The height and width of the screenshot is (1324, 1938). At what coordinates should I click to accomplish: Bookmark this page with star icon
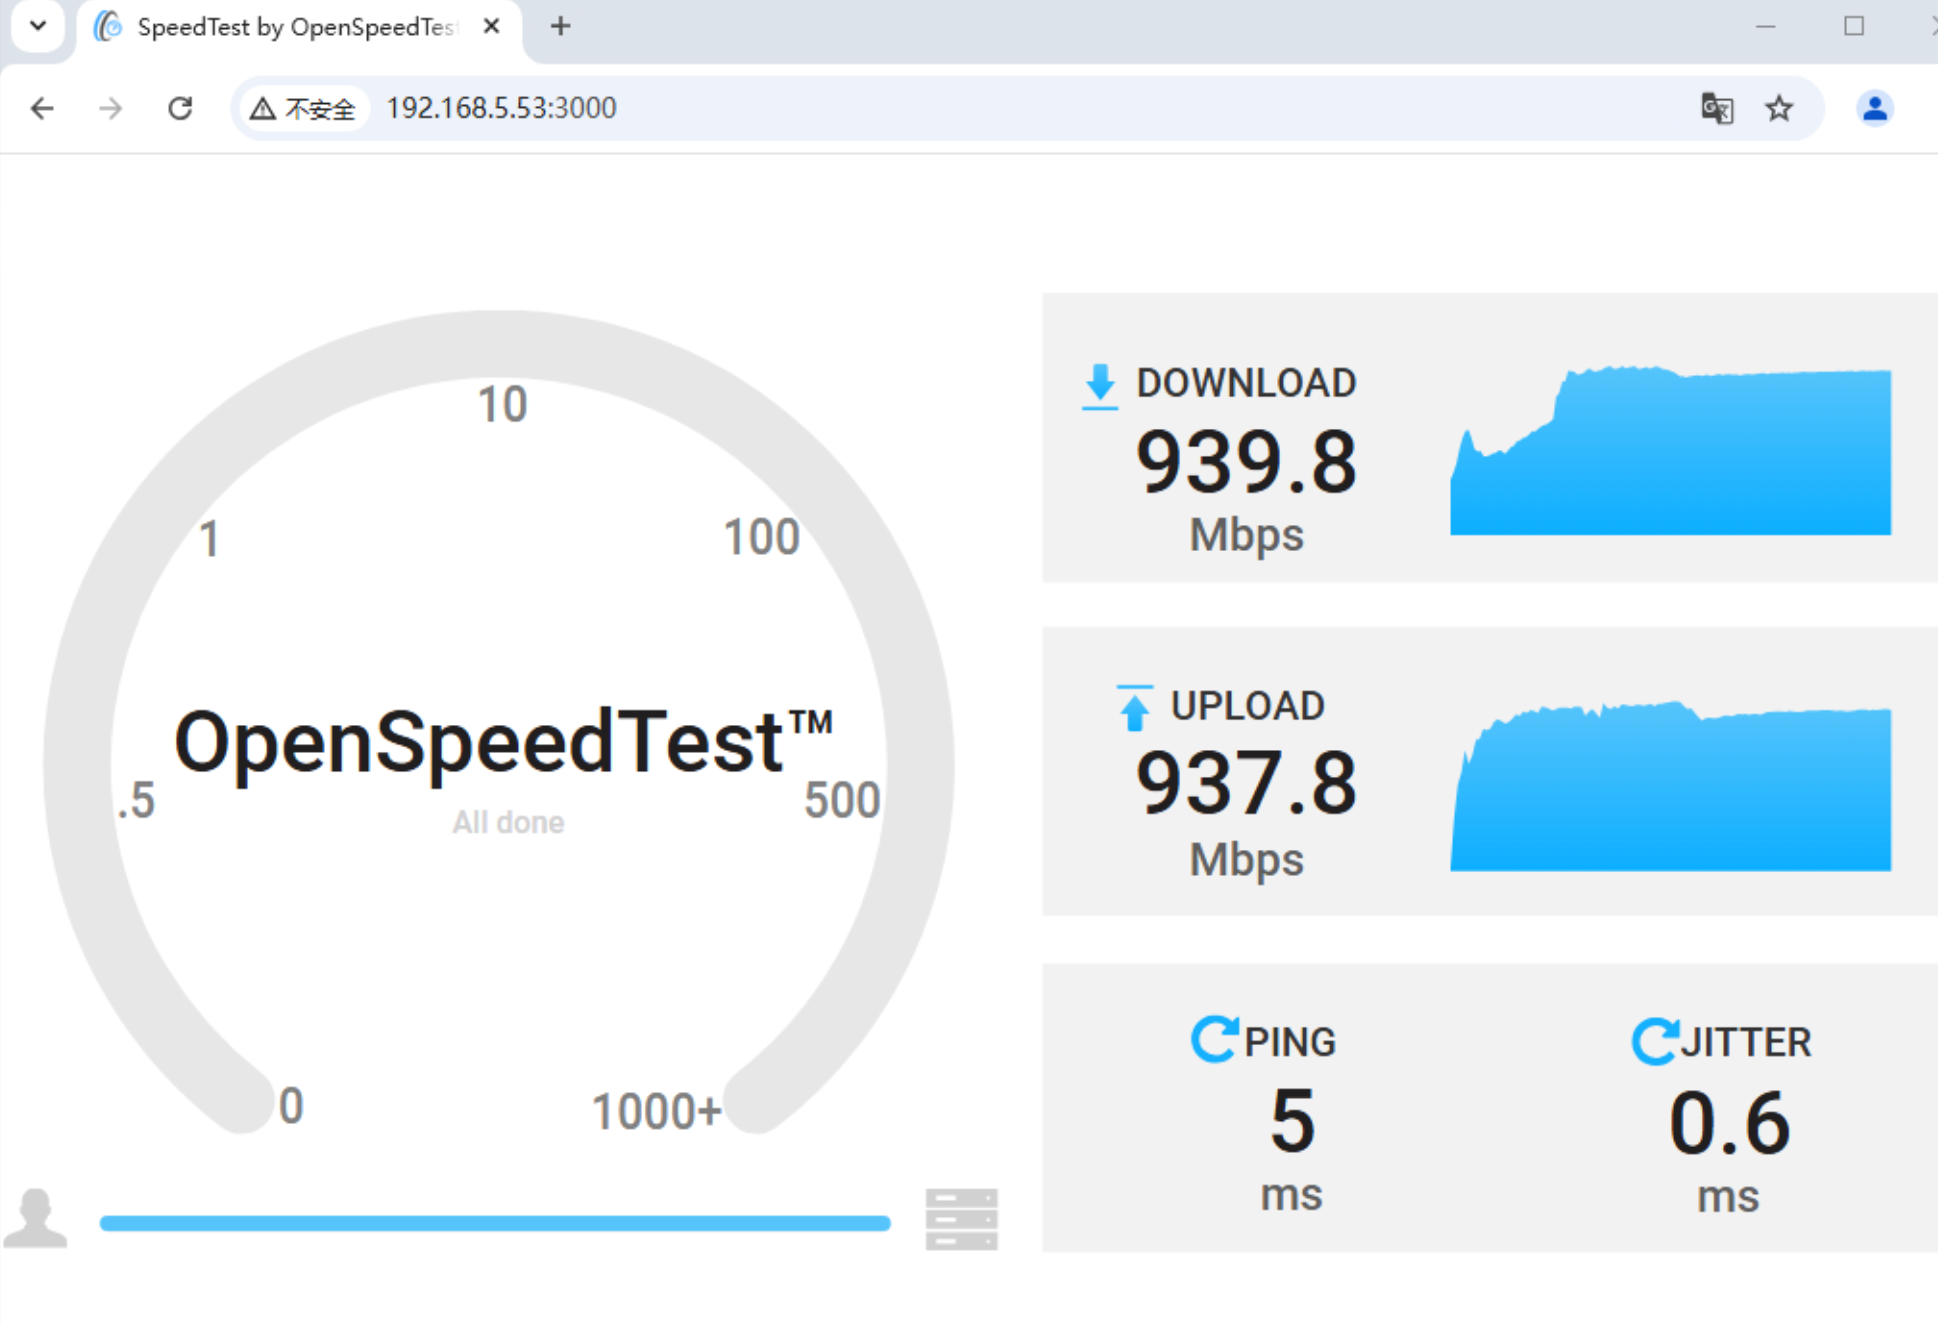1779,108
